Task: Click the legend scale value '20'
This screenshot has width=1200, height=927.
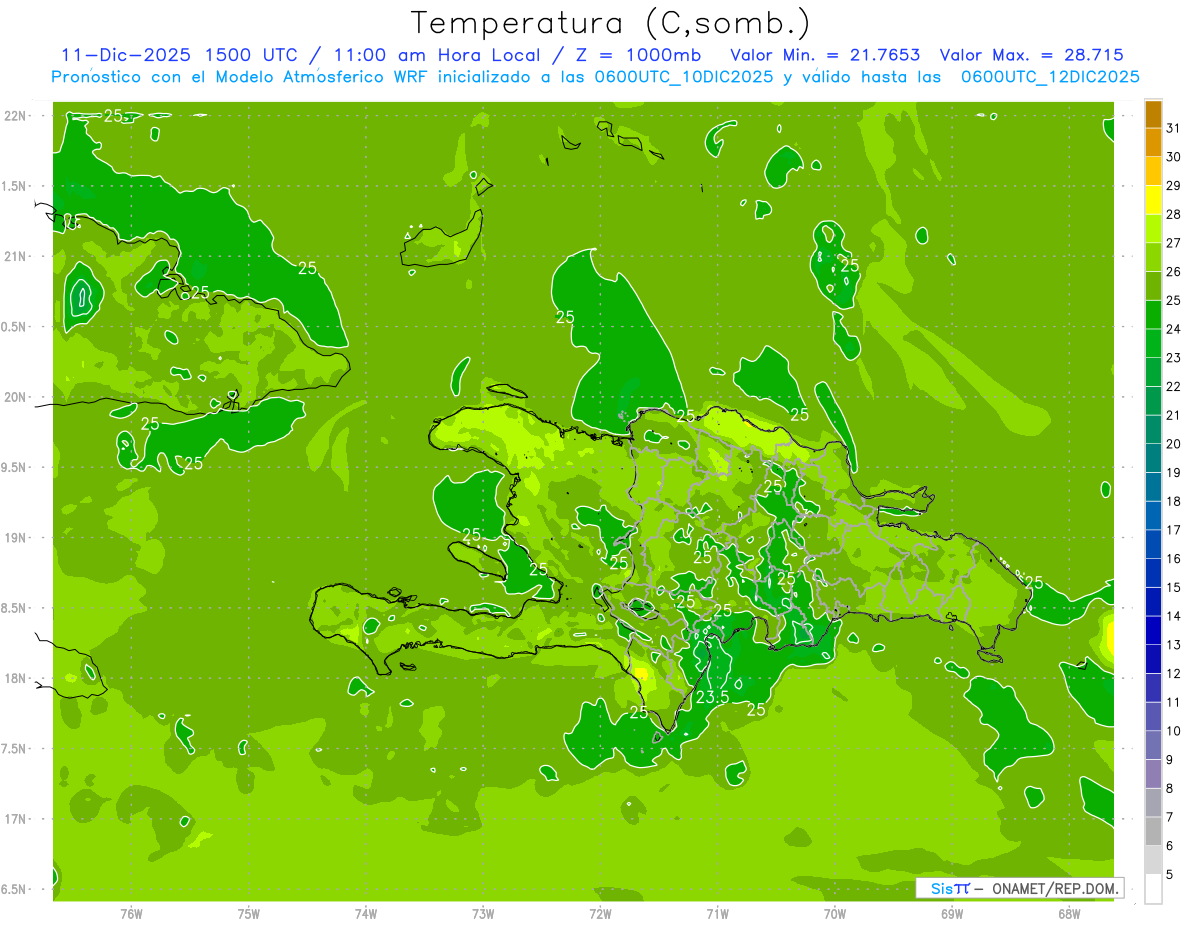Action: point(1173,444)
